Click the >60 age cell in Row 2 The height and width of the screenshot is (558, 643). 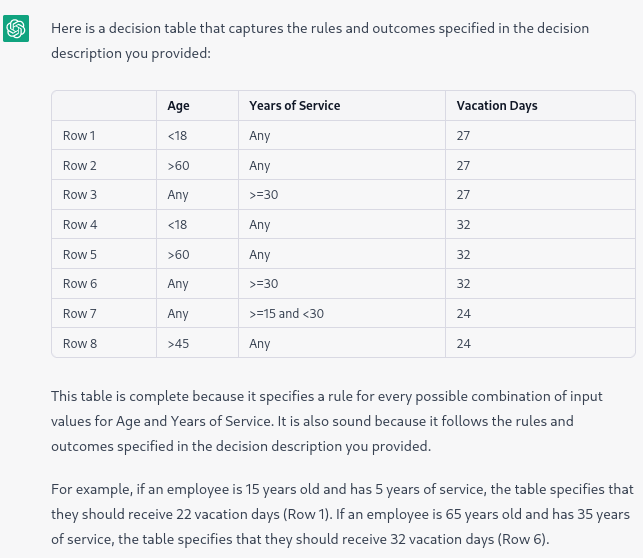tap(197, 165)
